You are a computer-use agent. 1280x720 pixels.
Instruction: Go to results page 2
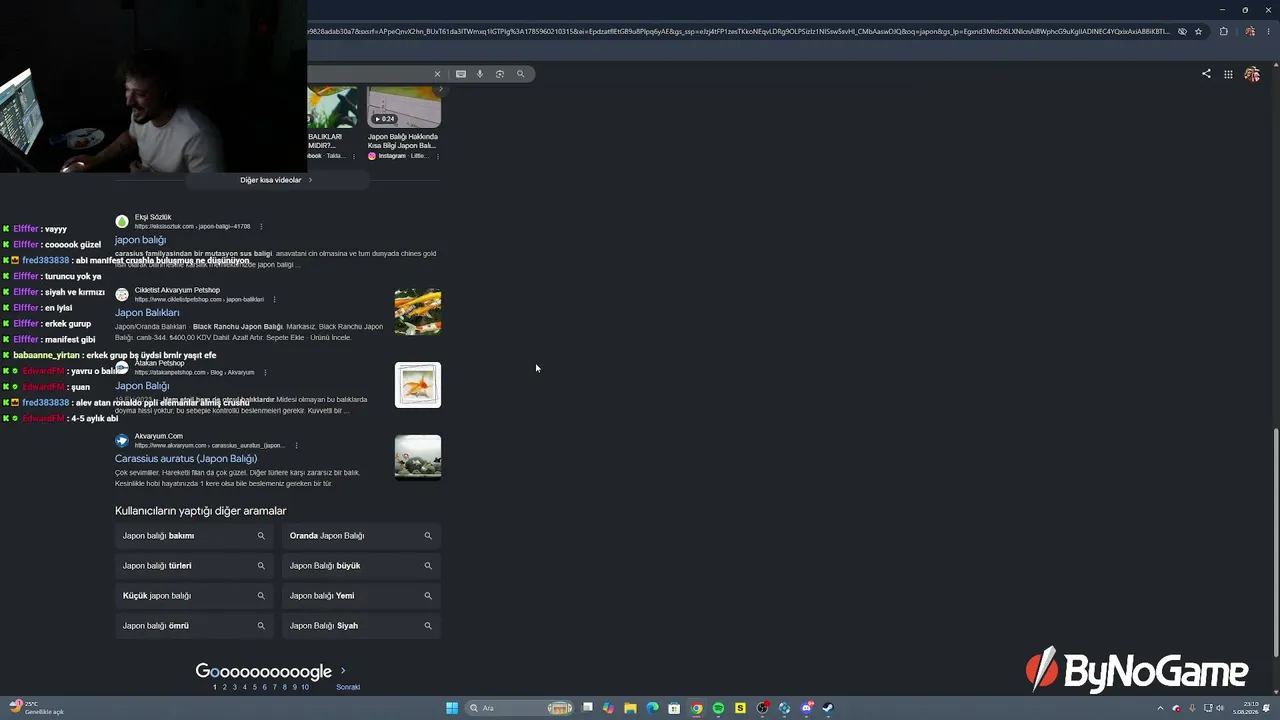tap(224, 688)
